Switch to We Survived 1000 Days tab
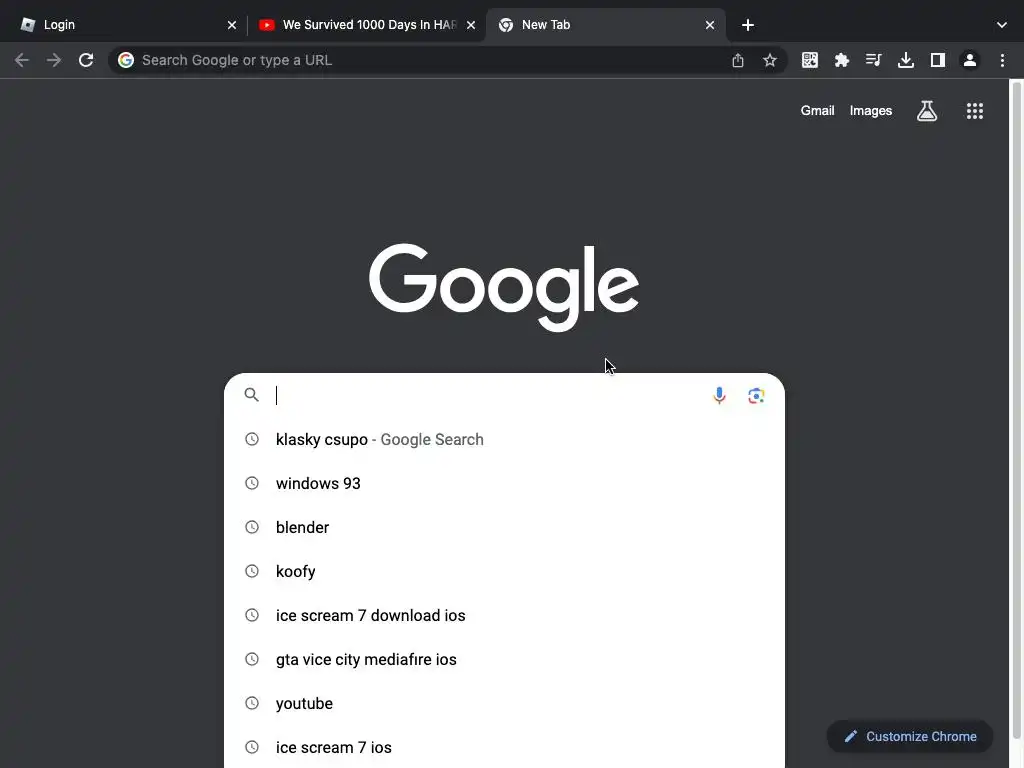Screen dimensions: 1024x768 point(366,25)
